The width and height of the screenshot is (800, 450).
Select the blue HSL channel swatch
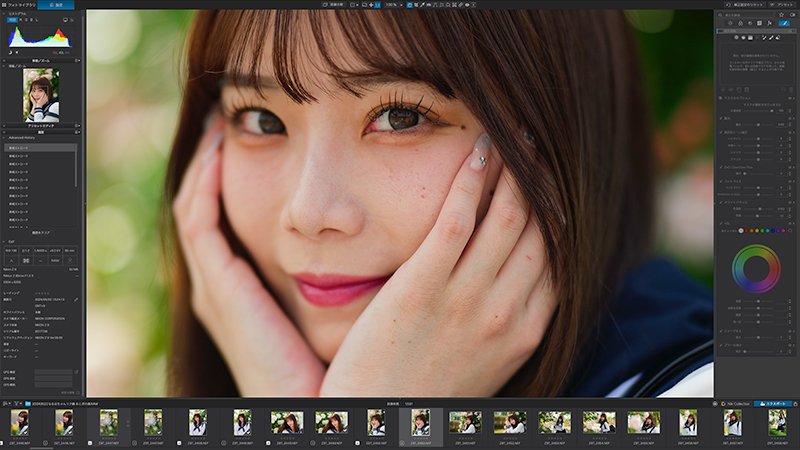[773, 231]
